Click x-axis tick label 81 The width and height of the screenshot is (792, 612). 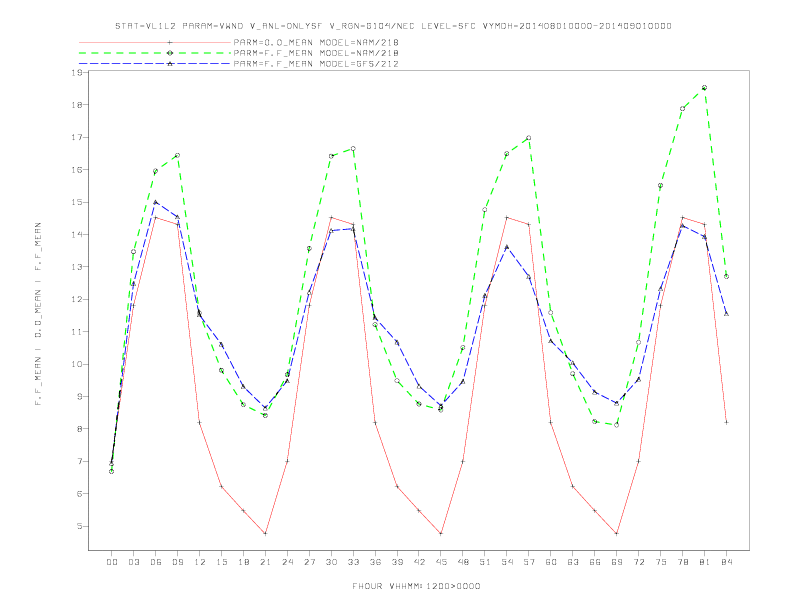[x=705, y=562]
